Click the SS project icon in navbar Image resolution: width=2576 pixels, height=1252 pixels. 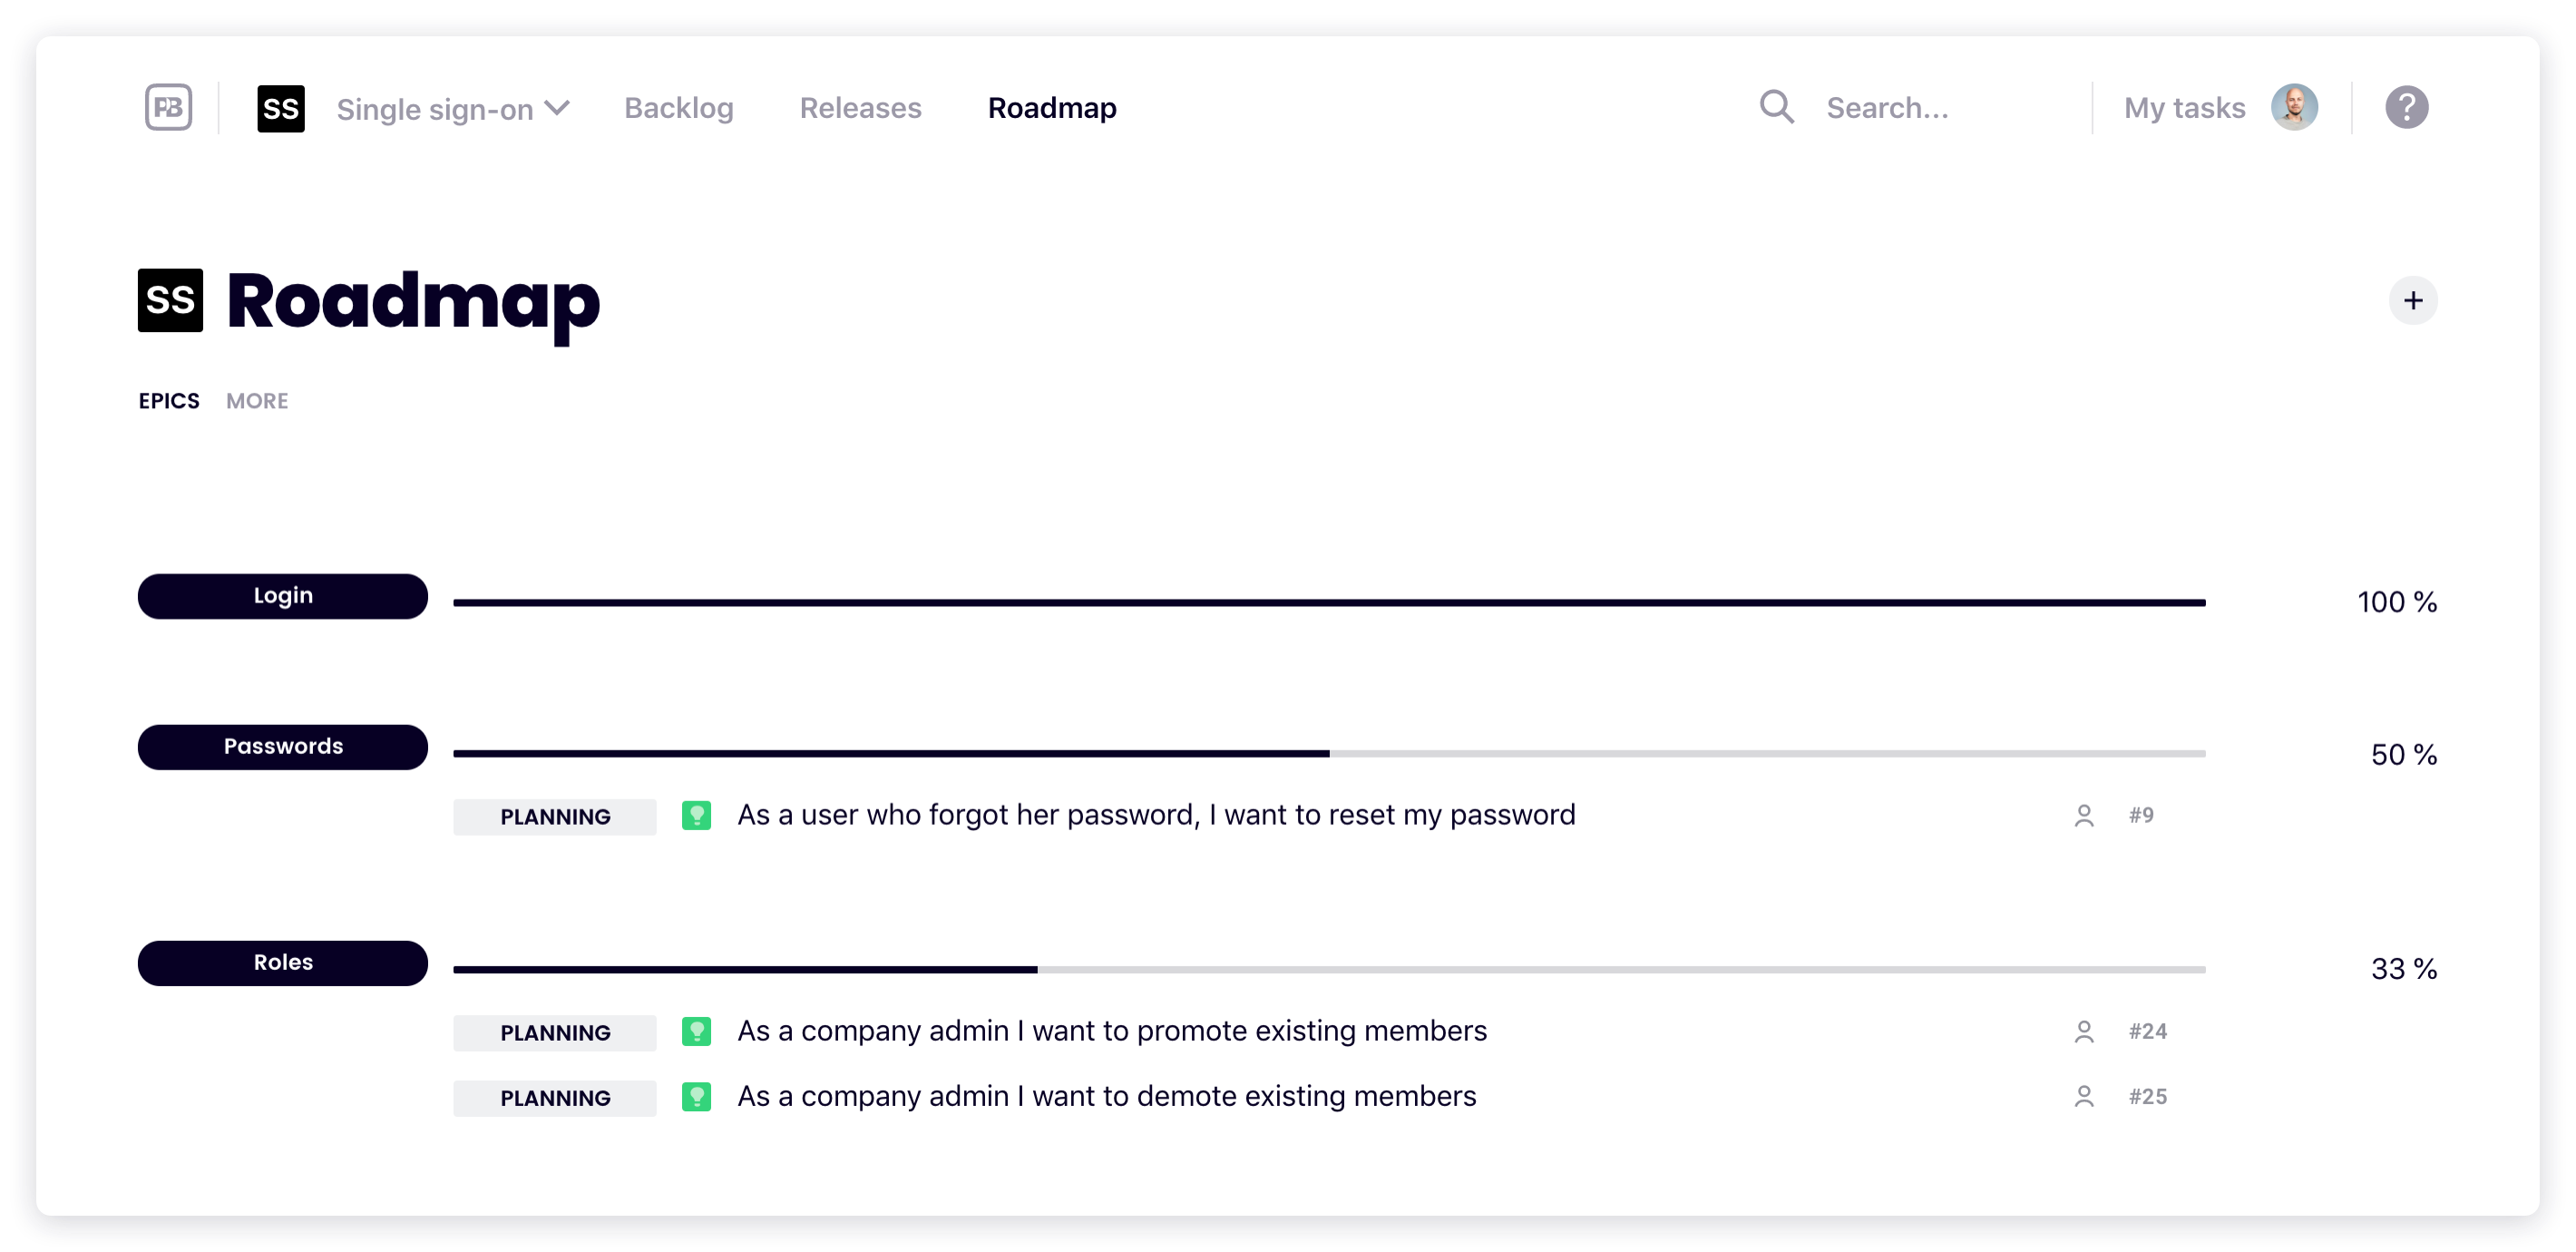point(281,108)
